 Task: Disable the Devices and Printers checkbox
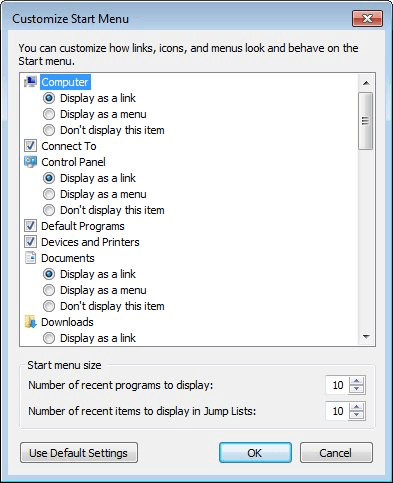coord(30,242)
